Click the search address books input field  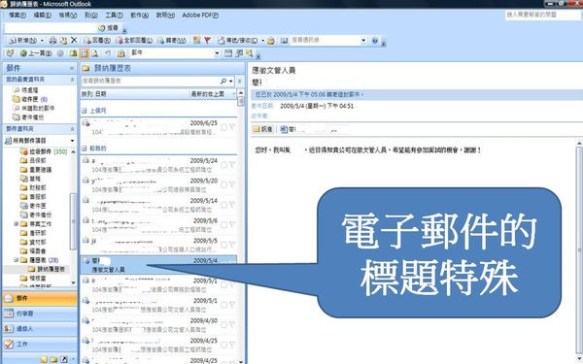[x=325, y=40]
